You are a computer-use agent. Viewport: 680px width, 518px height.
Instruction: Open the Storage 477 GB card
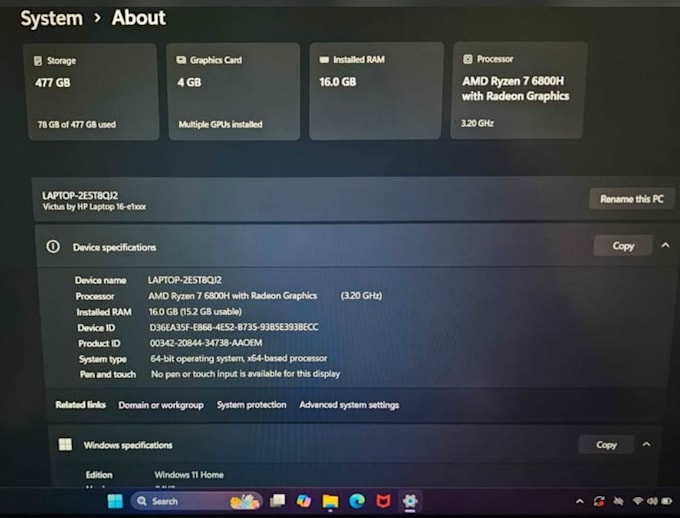92,92
